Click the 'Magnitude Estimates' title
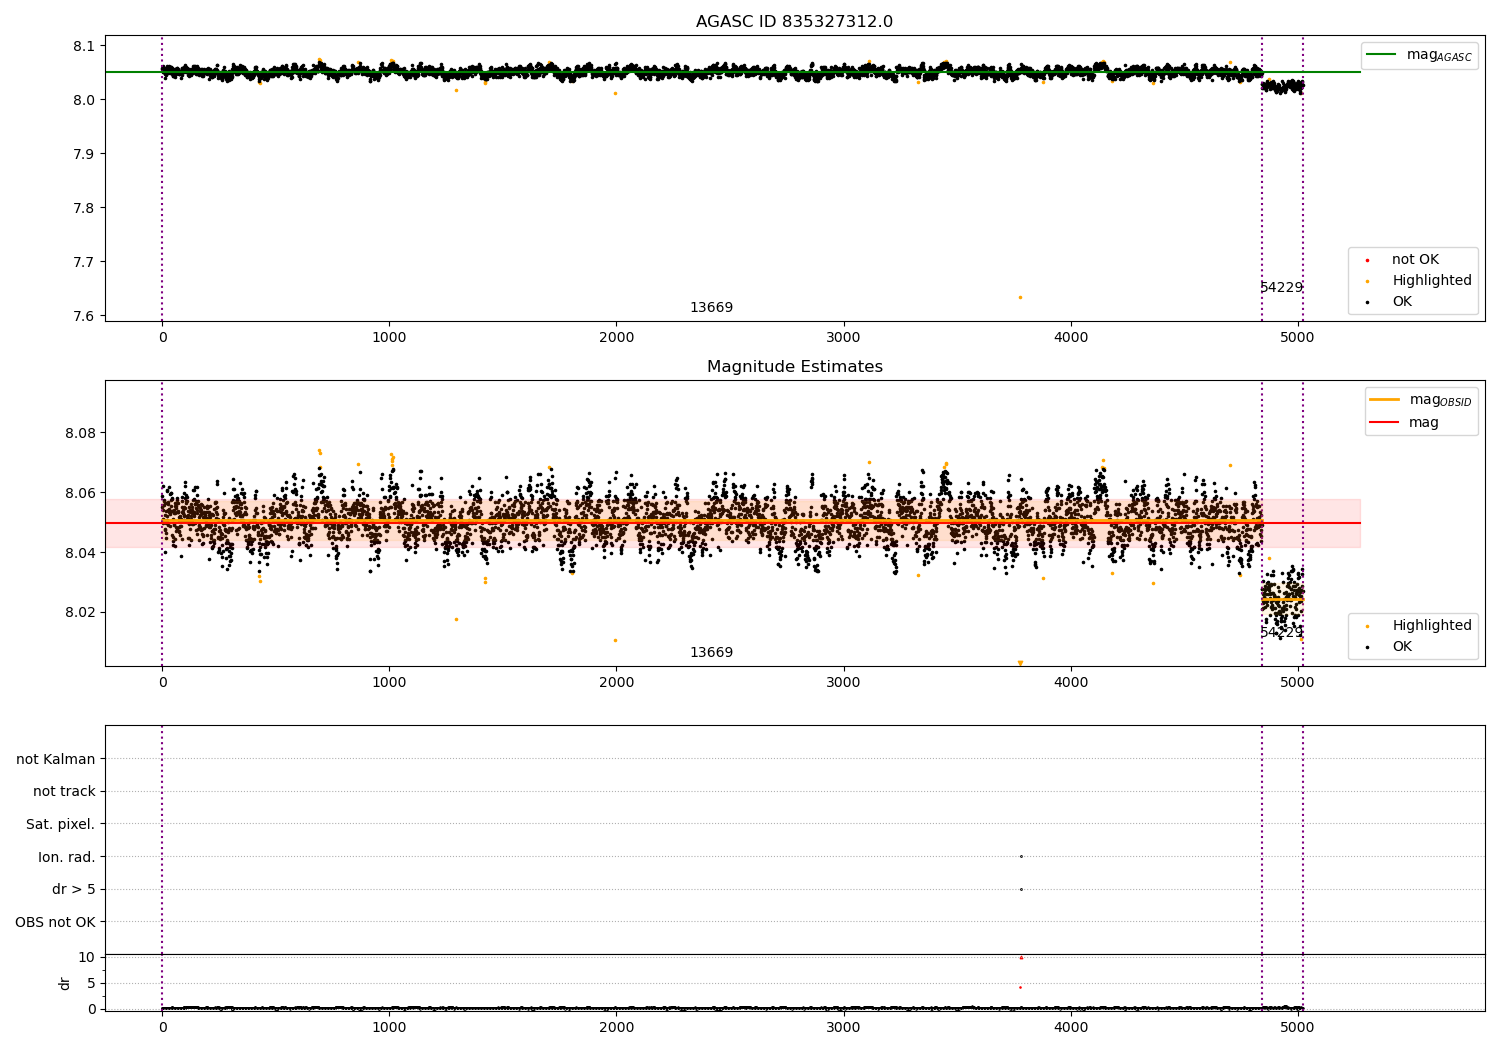 (794, 367)
